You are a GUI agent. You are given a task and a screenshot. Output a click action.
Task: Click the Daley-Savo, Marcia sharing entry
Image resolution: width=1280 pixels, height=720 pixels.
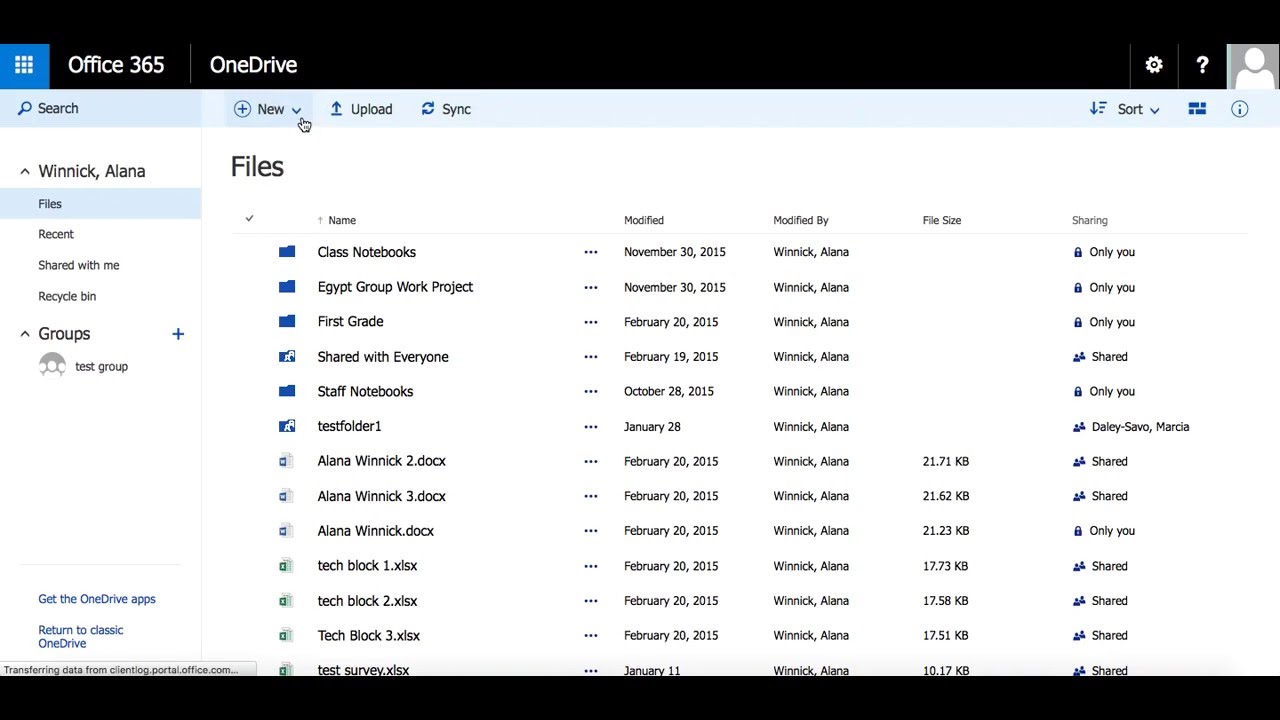(1140, 427)
